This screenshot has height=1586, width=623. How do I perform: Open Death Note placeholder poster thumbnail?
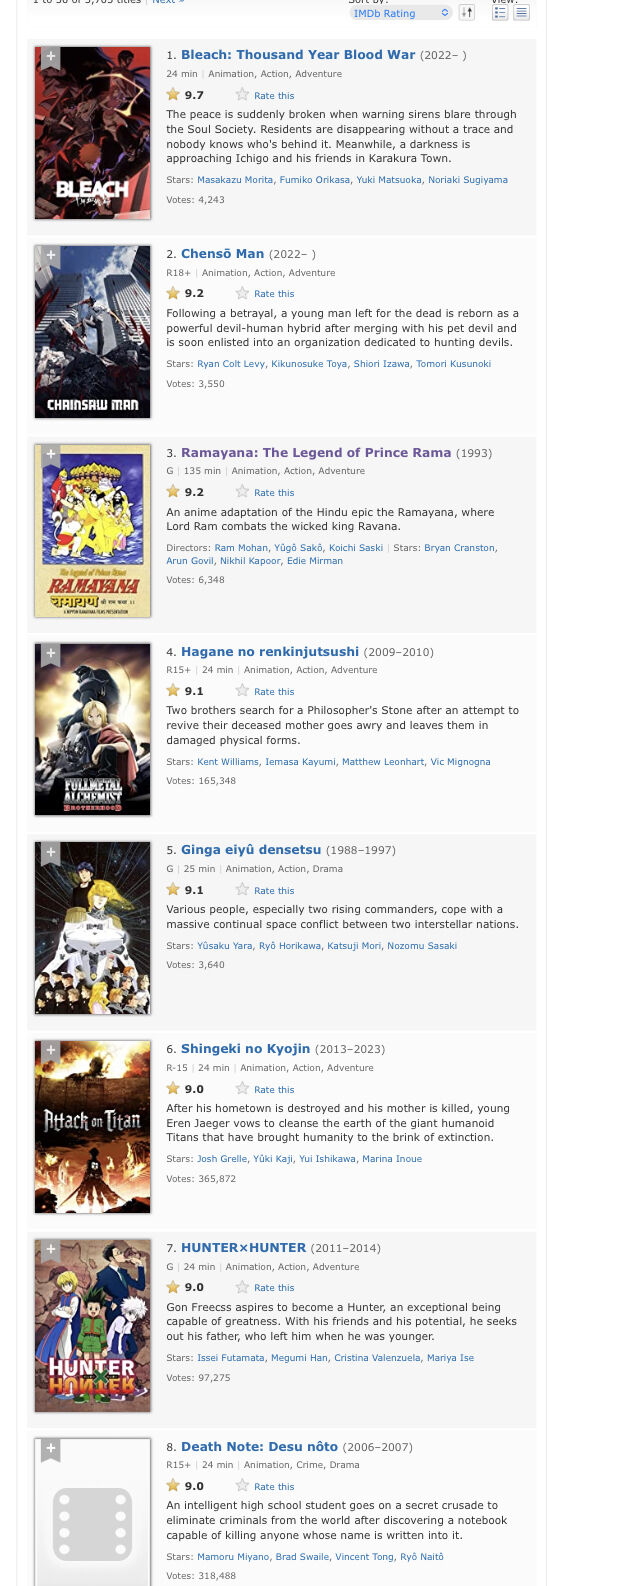click(x=93, y=1512)
